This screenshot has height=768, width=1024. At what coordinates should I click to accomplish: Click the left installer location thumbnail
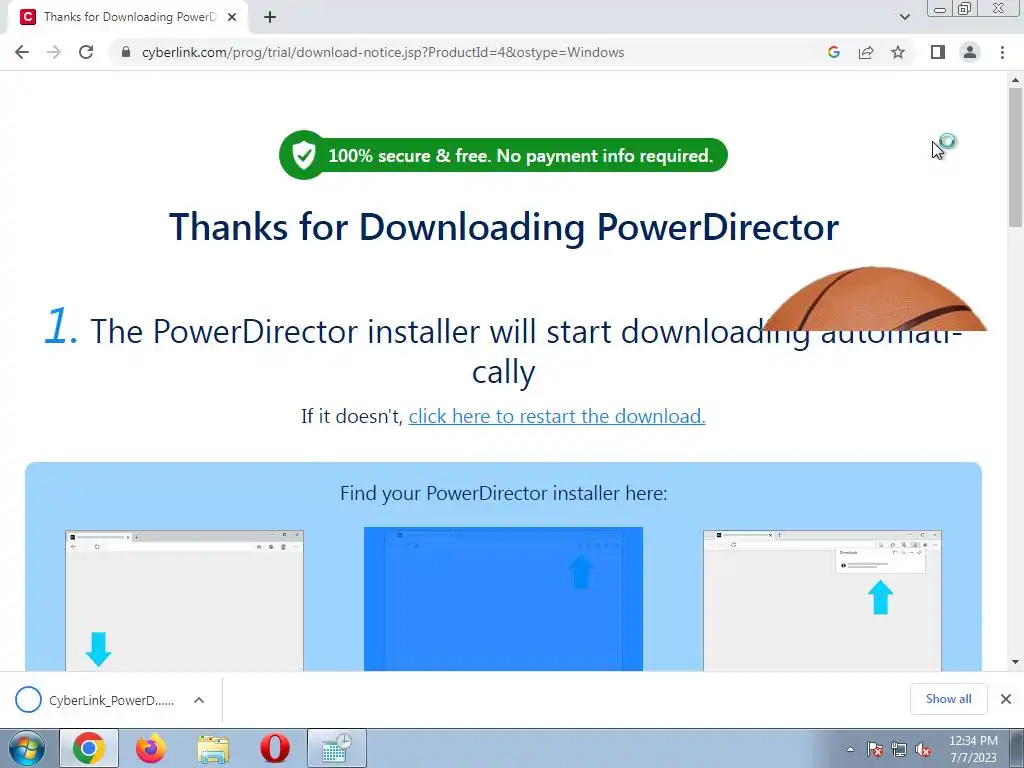(x=184, y=601)
